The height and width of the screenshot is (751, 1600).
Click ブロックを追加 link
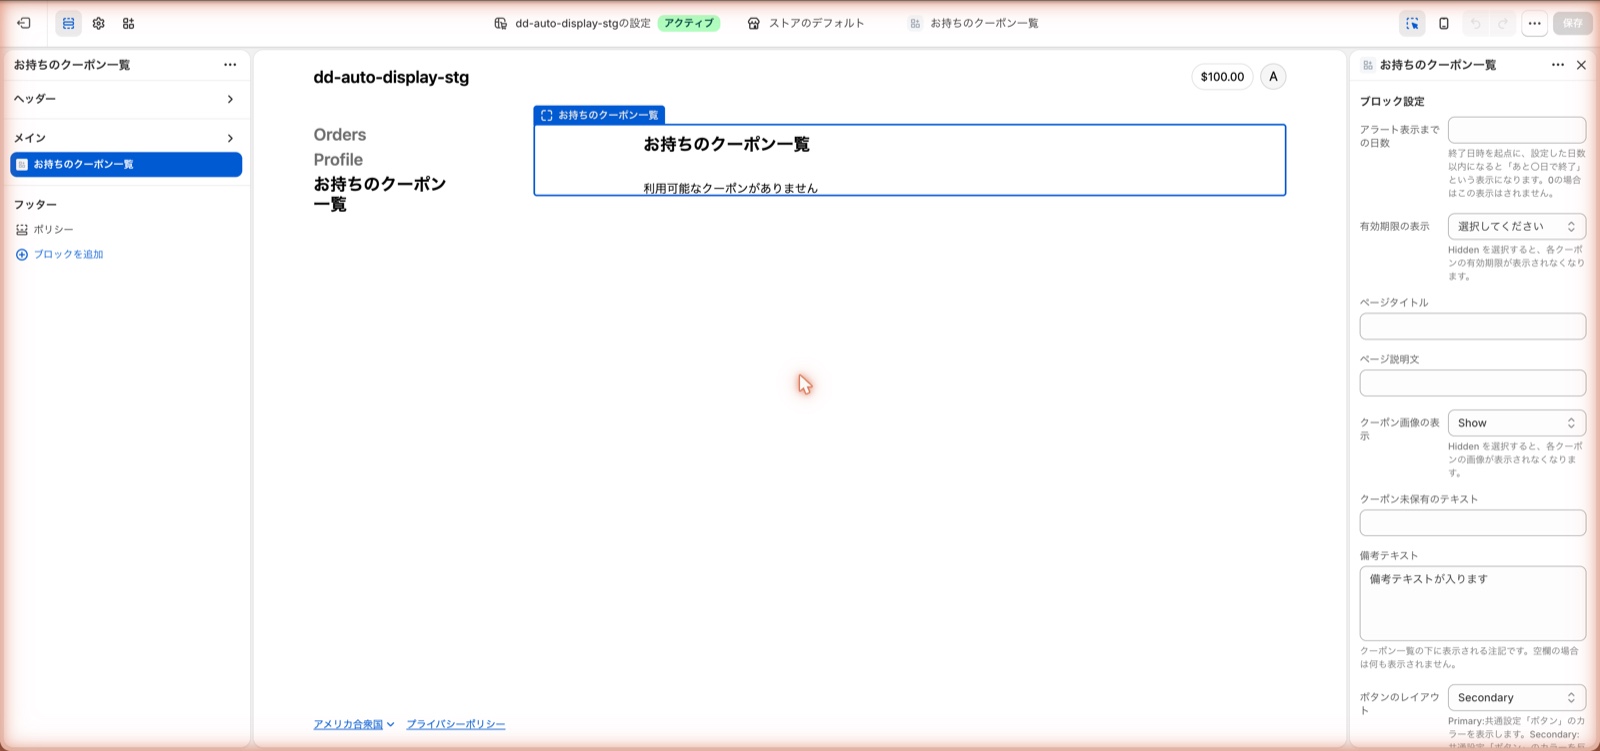[60, 254]
